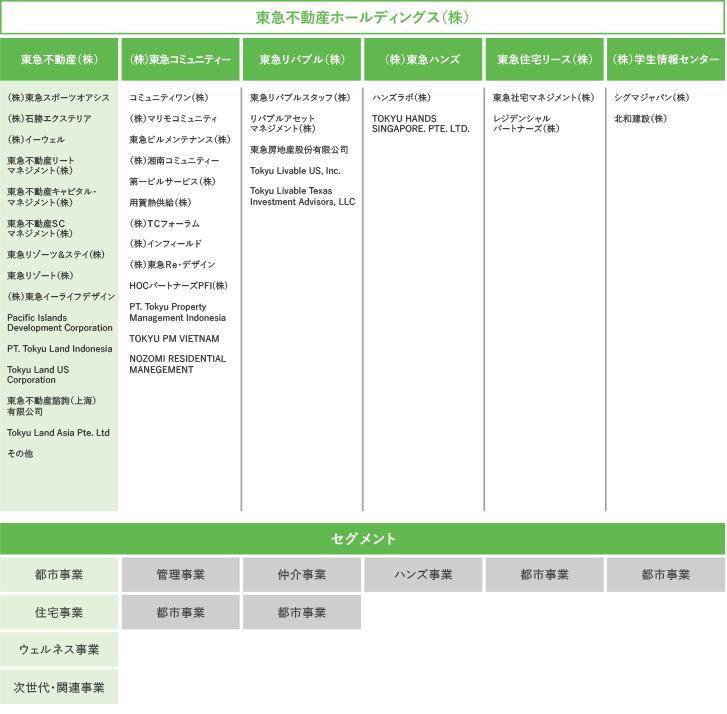
Task: Select Tokyu Livable Texas Investment Advisors, LLC
Action: tap(302, 196)
